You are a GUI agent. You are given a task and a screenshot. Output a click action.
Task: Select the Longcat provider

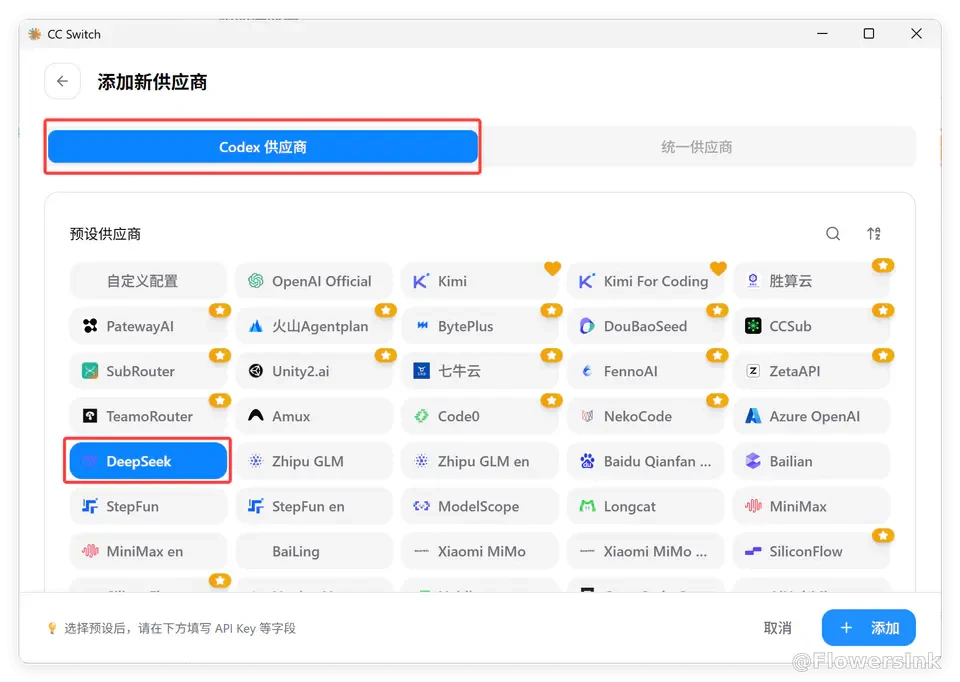click(x=645, y=506)
